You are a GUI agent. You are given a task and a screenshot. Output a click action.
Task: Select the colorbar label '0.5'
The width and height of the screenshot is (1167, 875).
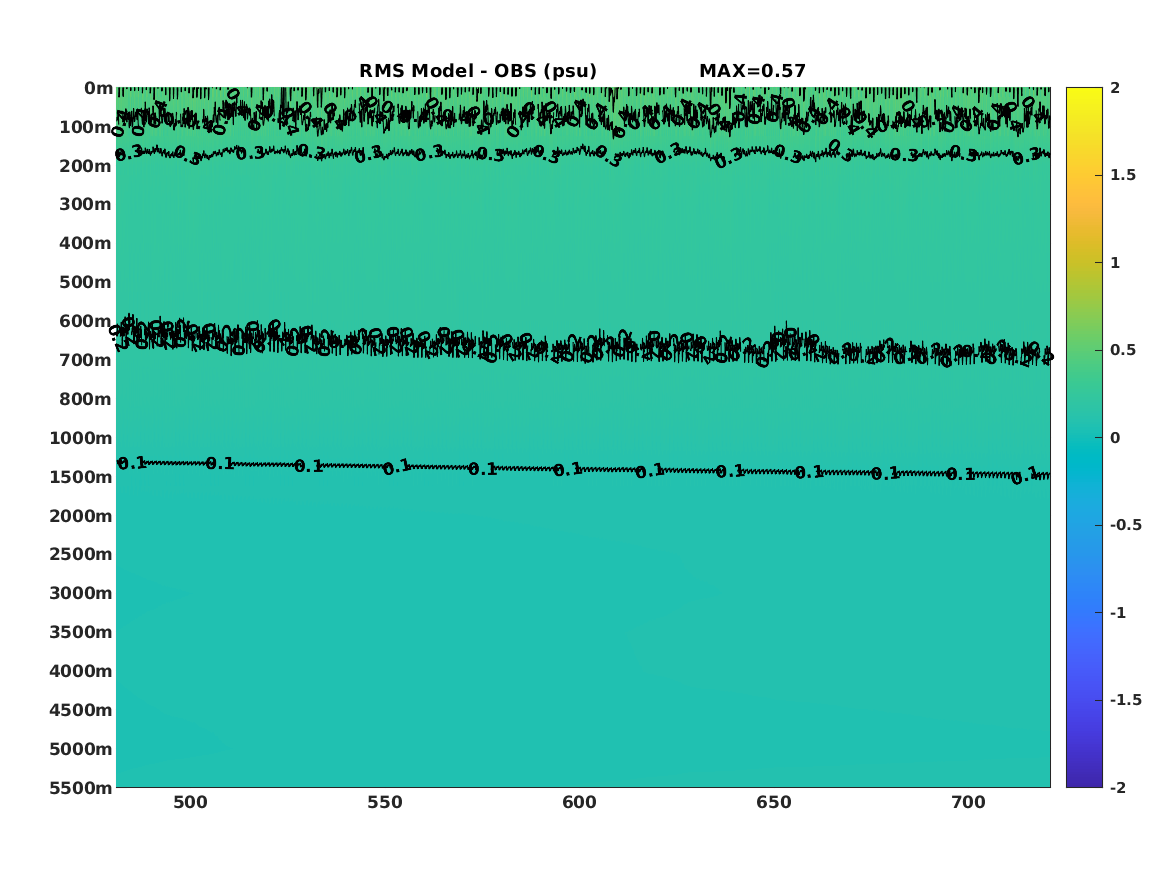(x=1123, y=350)
